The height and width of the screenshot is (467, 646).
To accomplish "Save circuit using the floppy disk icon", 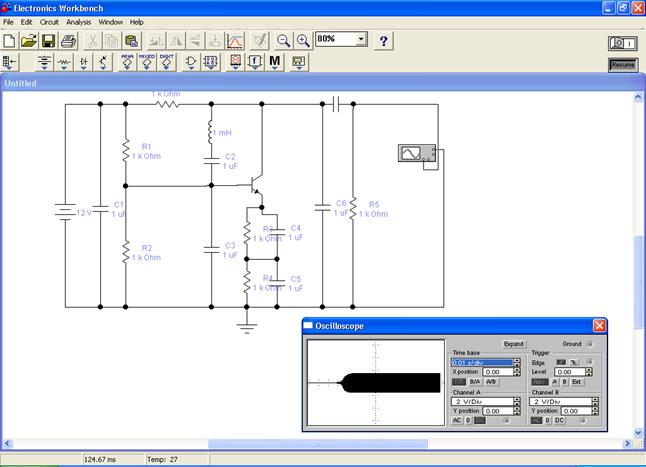I will 48,41.
